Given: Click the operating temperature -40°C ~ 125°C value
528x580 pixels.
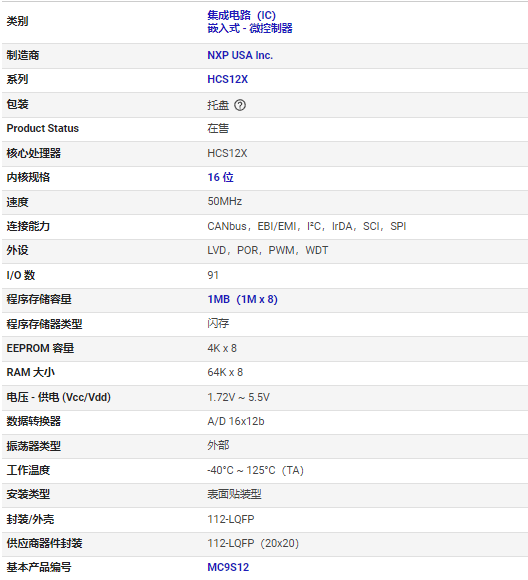Looking at the screenshot, I should pos(255,471).
